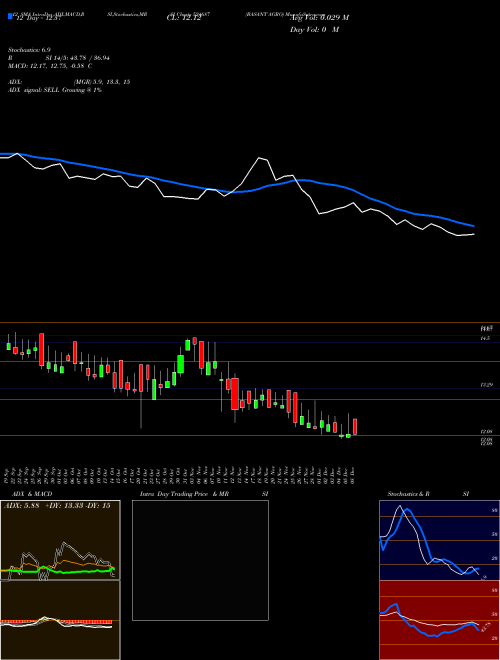This screenshot has height=660, width=500.
Task: Open the red RSI chart panel
Action: point(439,620)
